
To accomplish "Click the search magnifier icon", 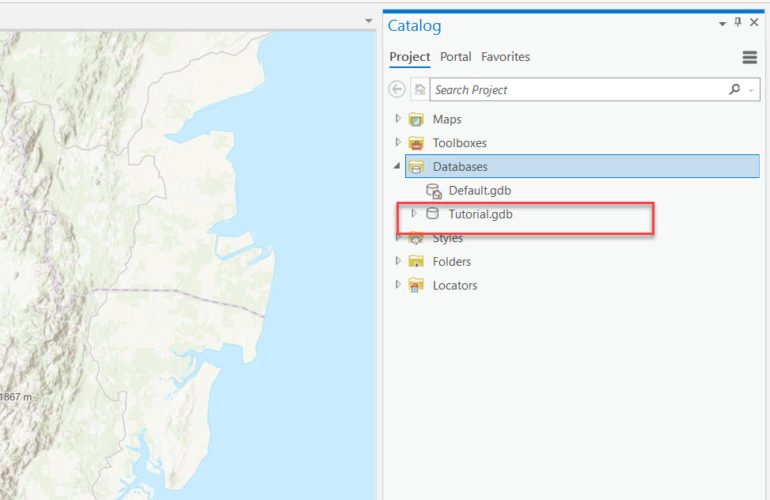I will click(735, 89).
